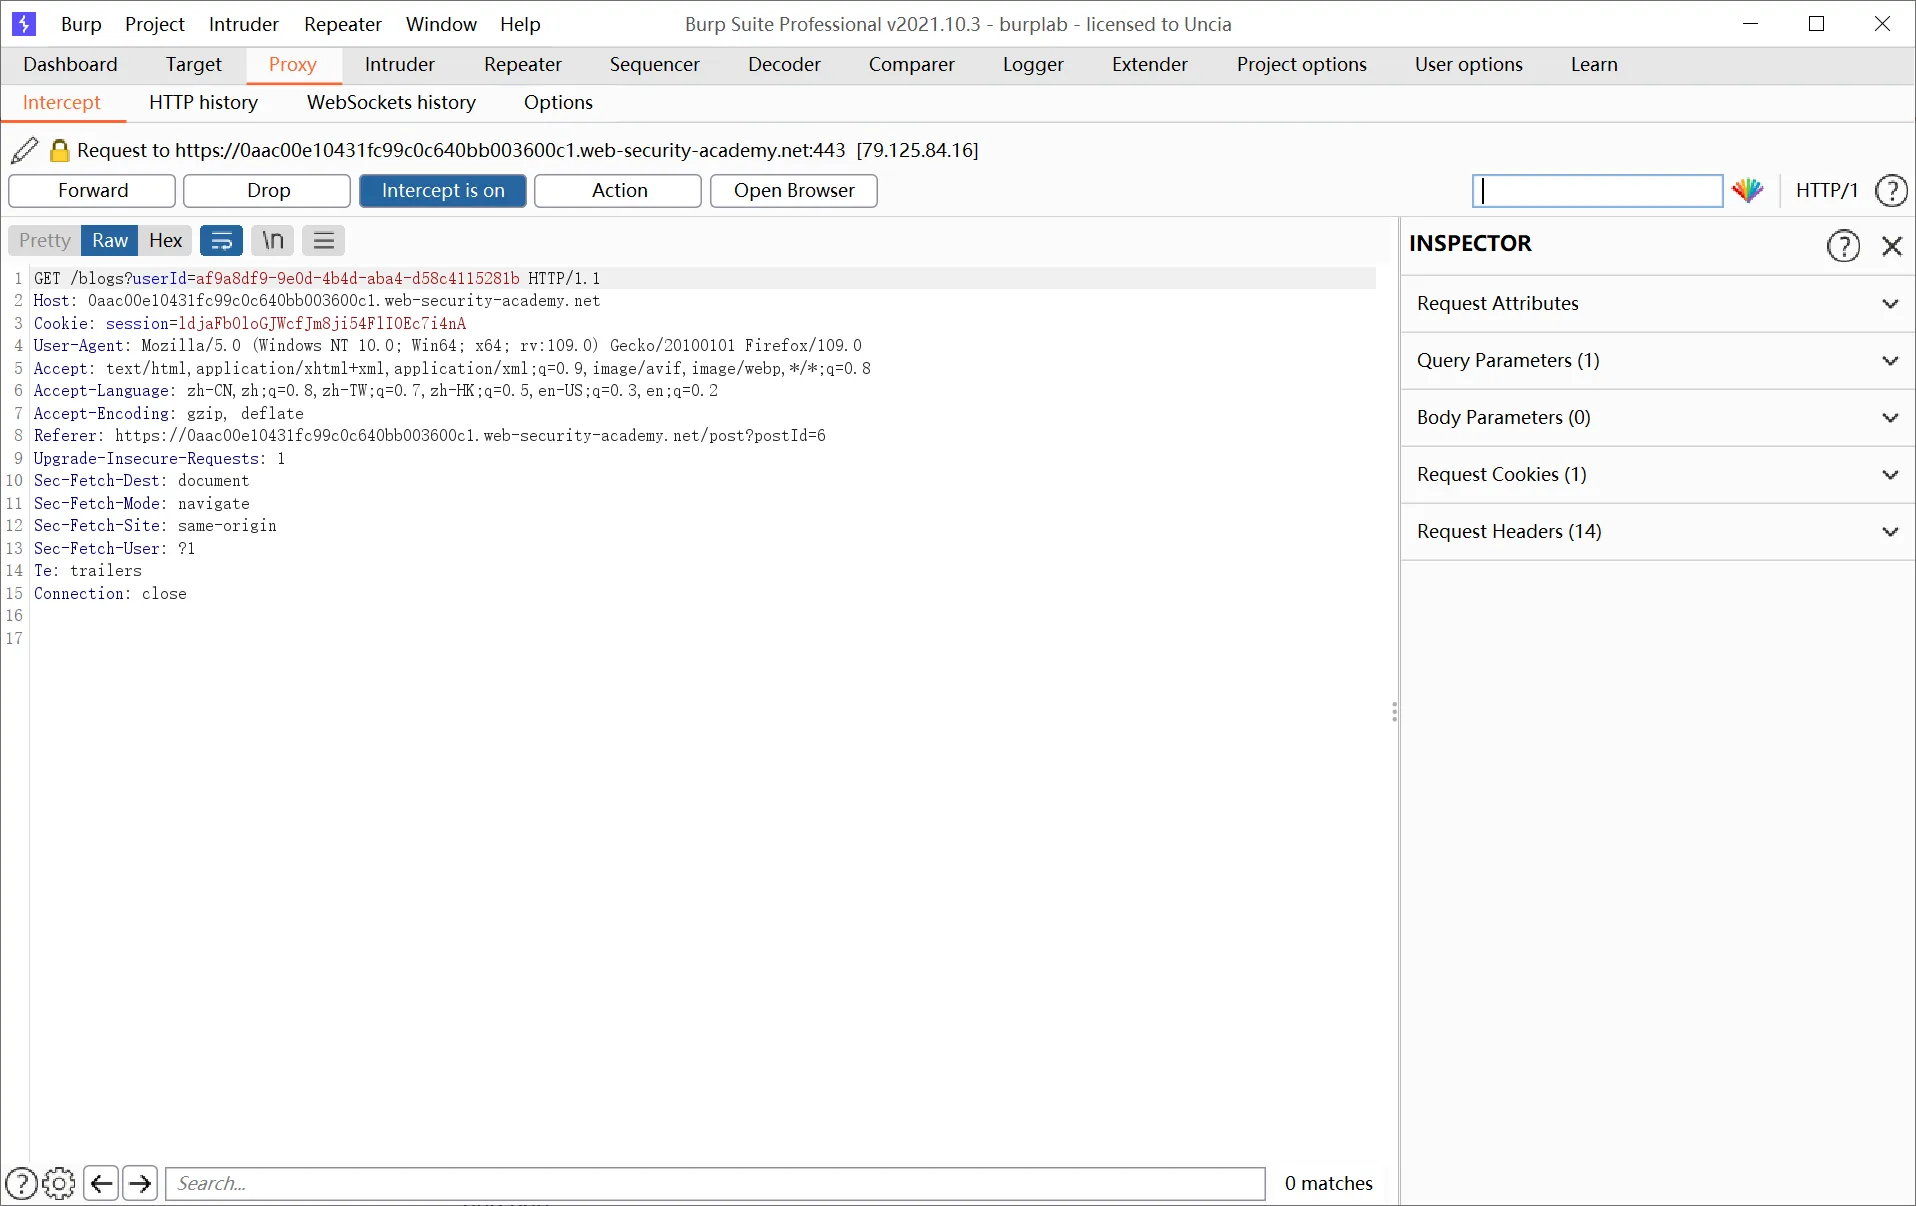Click the Referer header line

coord(430,436)
